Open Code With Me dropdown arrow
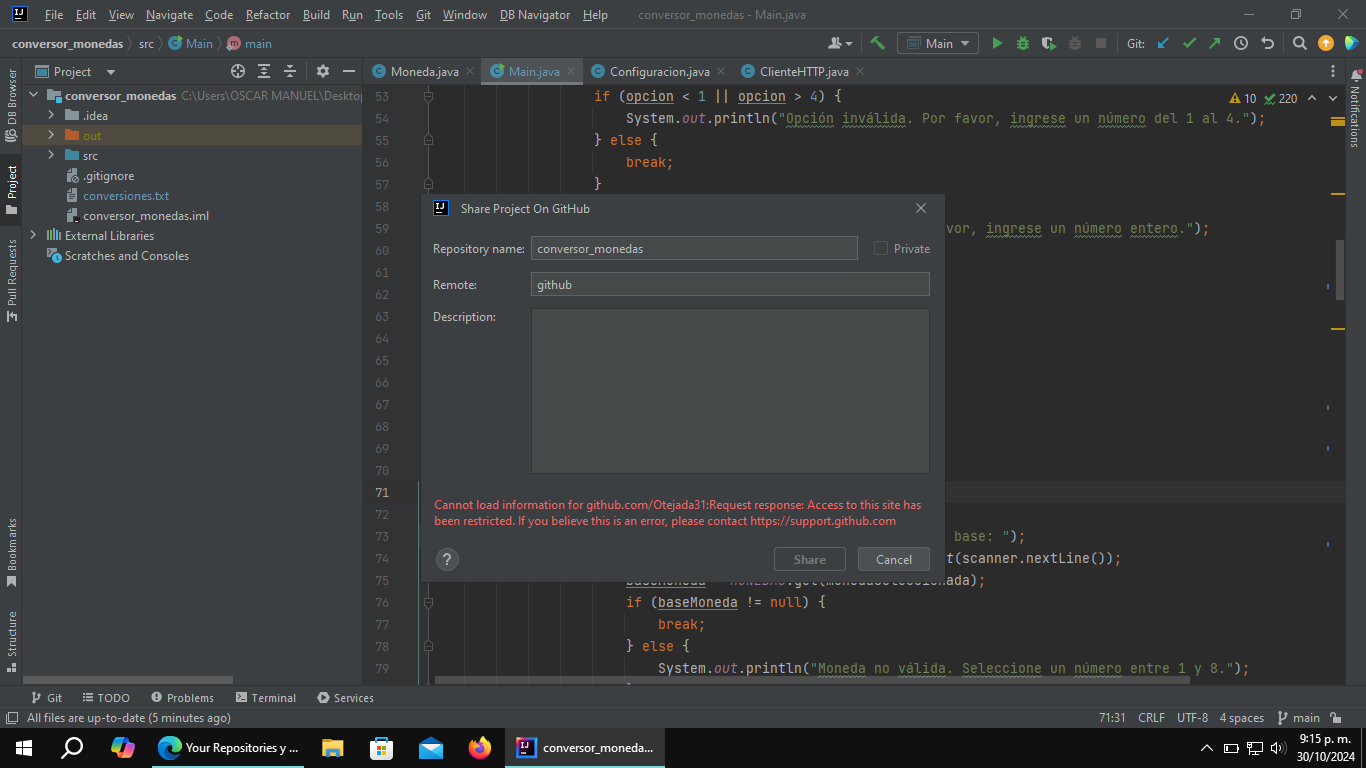 pos(849,44)
